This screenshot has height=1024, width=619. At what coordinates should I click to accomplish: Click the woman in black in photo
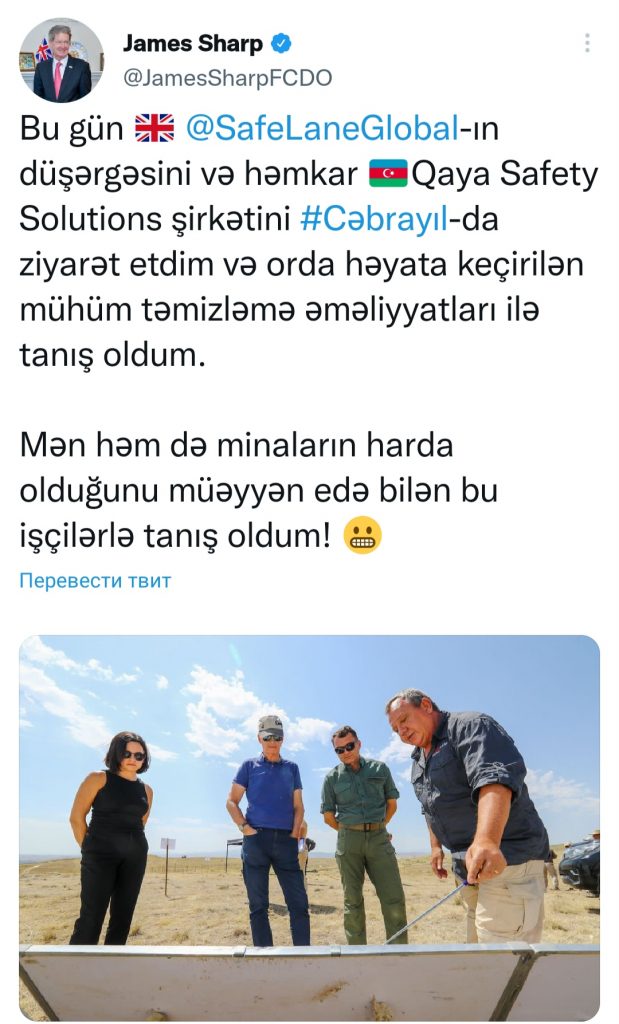click(112, 837)
